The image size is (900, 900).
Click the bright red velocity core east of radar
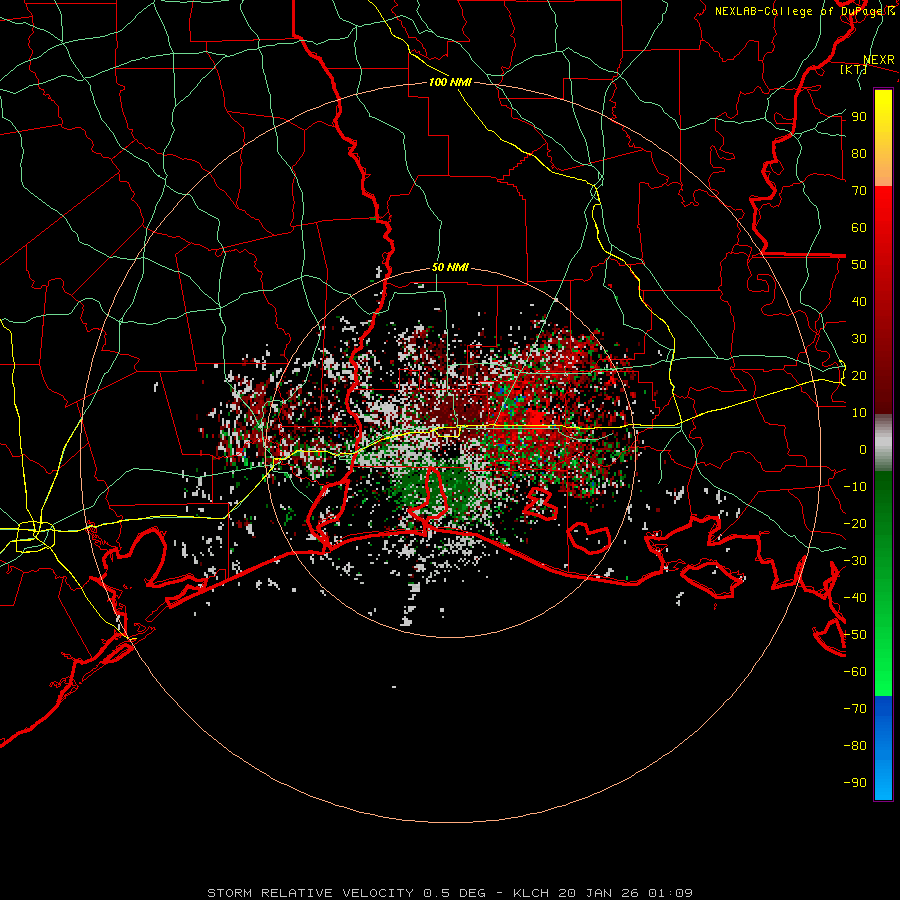click(535, 418)
